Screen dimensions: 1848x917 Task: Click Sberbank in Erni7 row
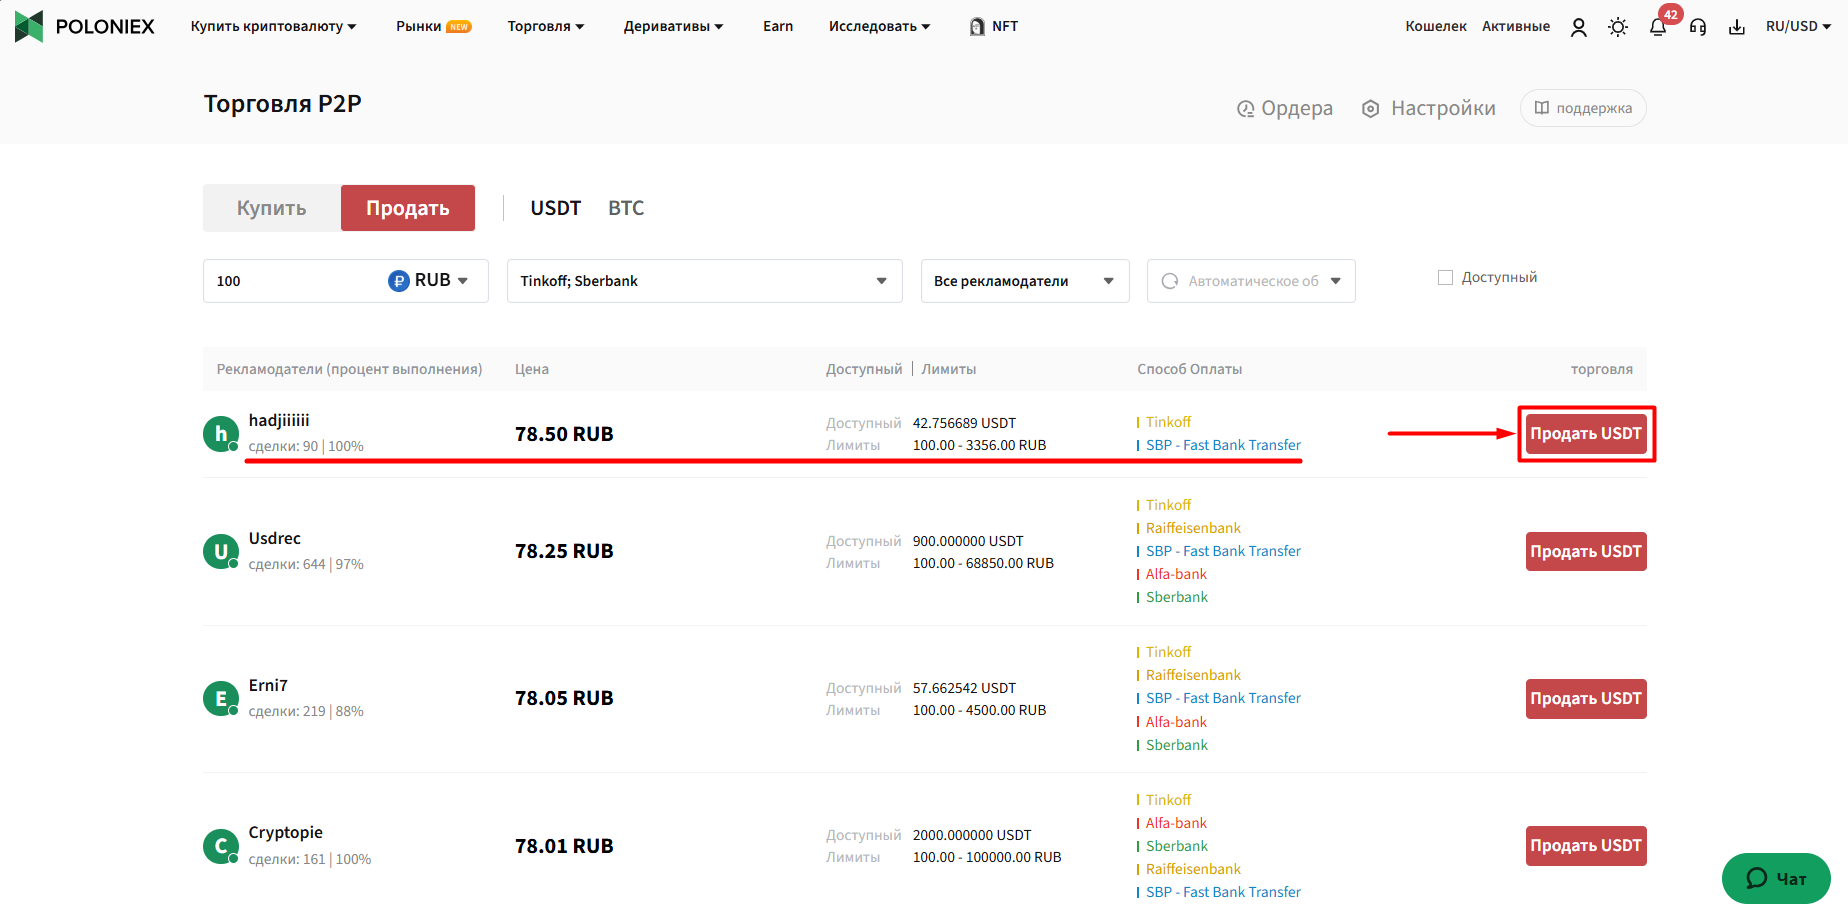coord(1177,745)
